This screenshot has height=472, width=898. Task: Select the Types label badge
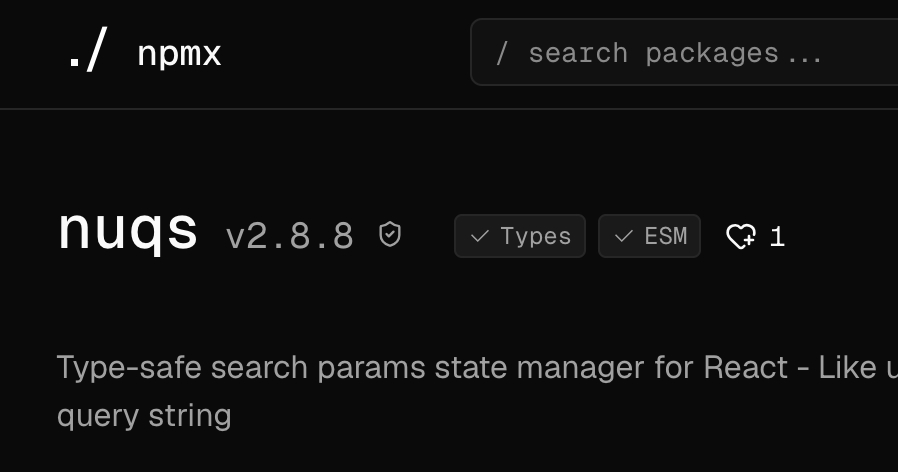tap(520, 236)
